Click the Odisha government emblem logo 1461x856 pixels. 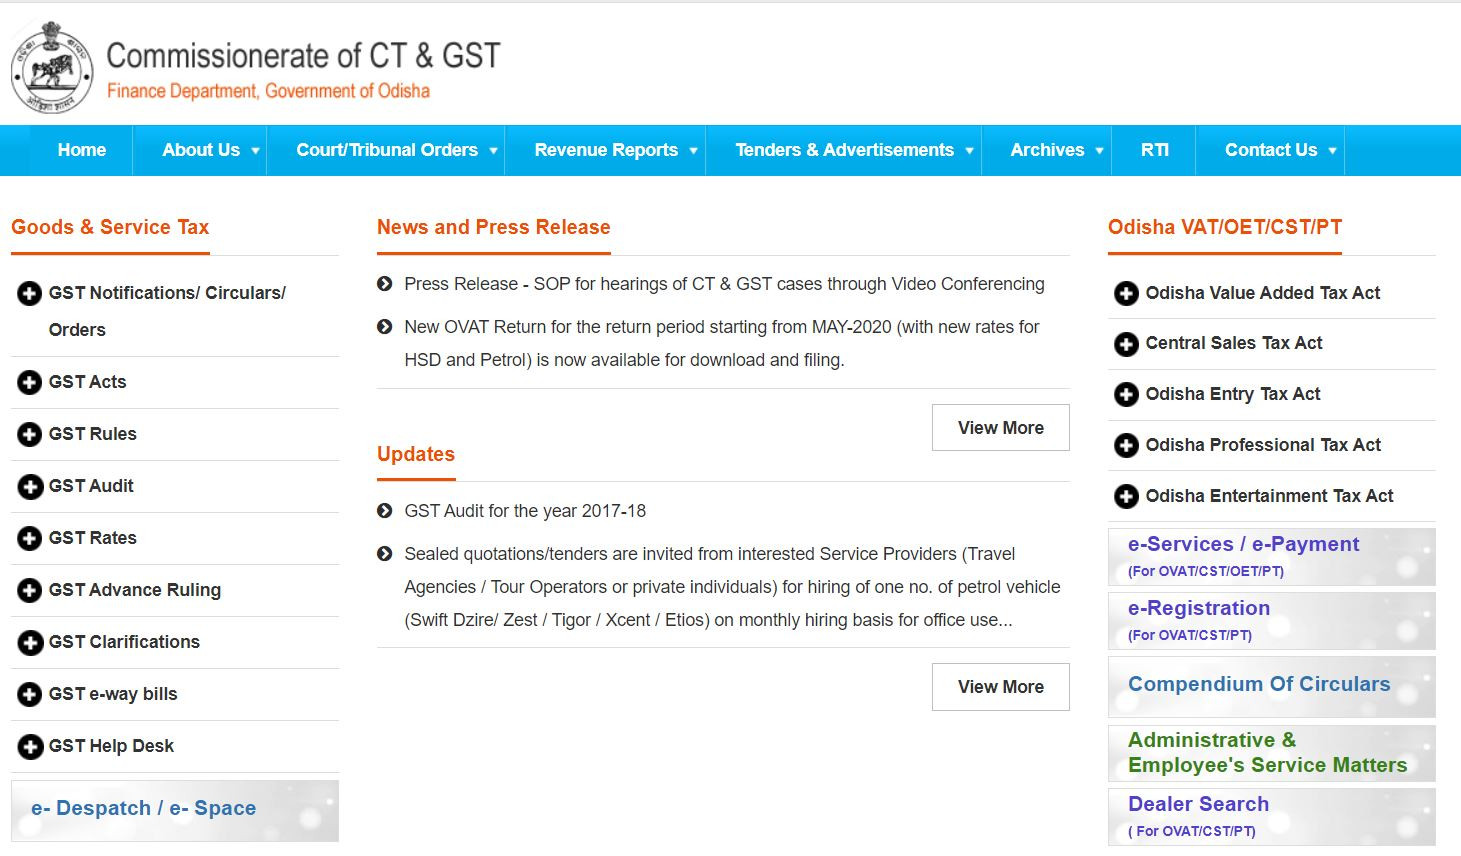51,68
